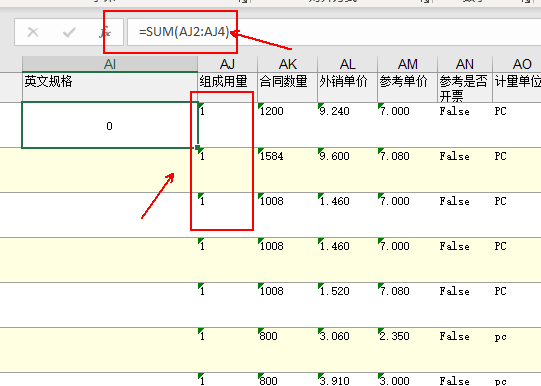Cancel the formula entry with the X icon
This screenshot has height=386, width=541.
(x=33, y=32)
